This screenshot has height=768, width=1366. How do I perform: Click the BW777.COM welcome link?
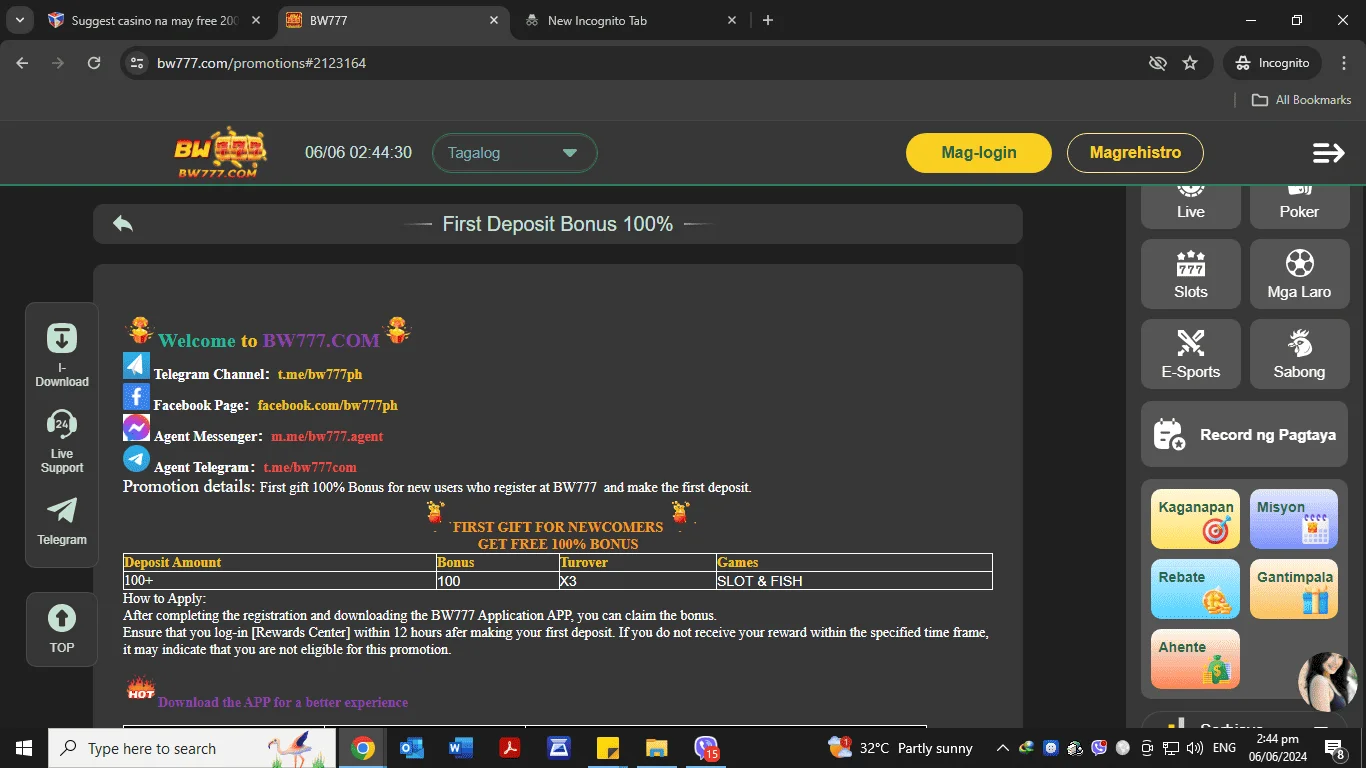coord(321,340)
